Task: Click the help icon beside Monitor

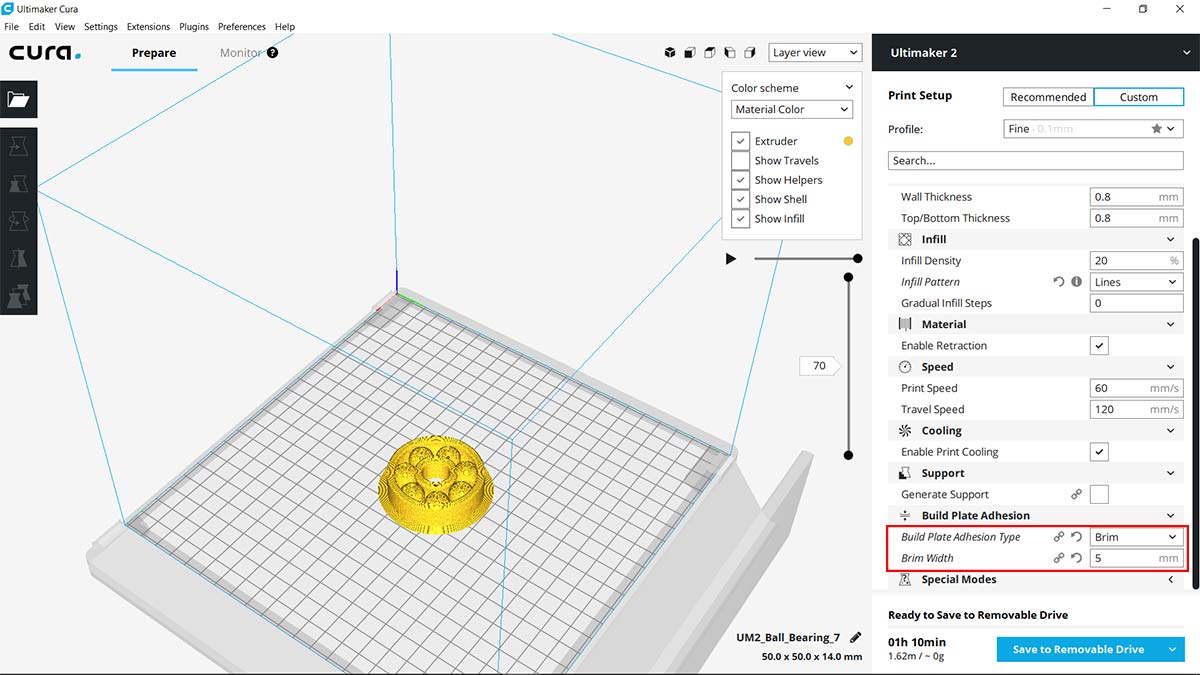Action: 272,53
